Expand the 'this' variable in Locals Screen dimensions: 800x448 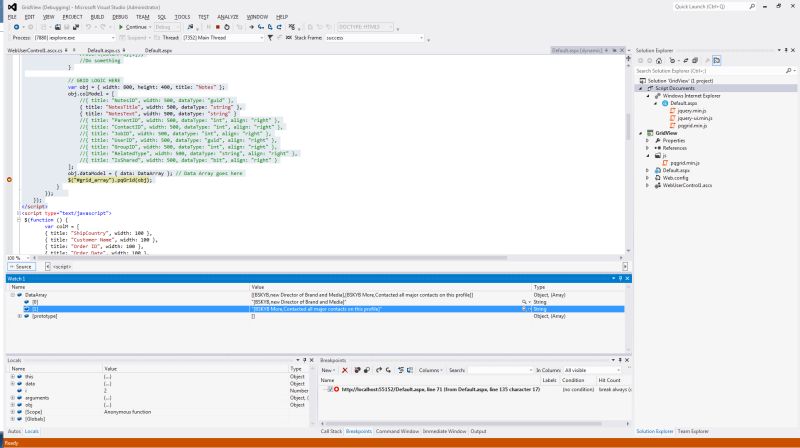[13, 377]
